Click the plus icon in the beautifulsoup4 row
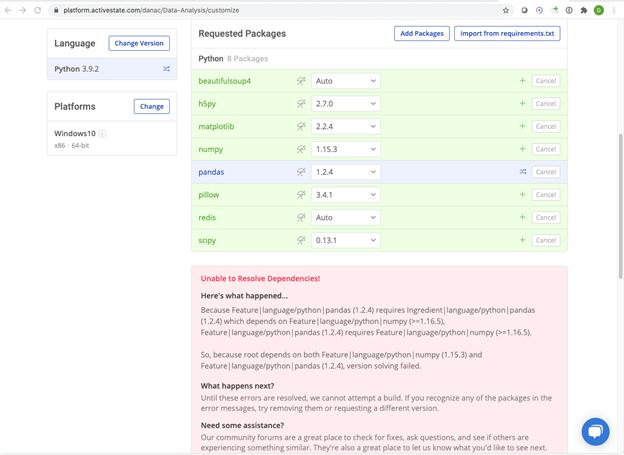 pyautogui.click(x=522, y=81)
